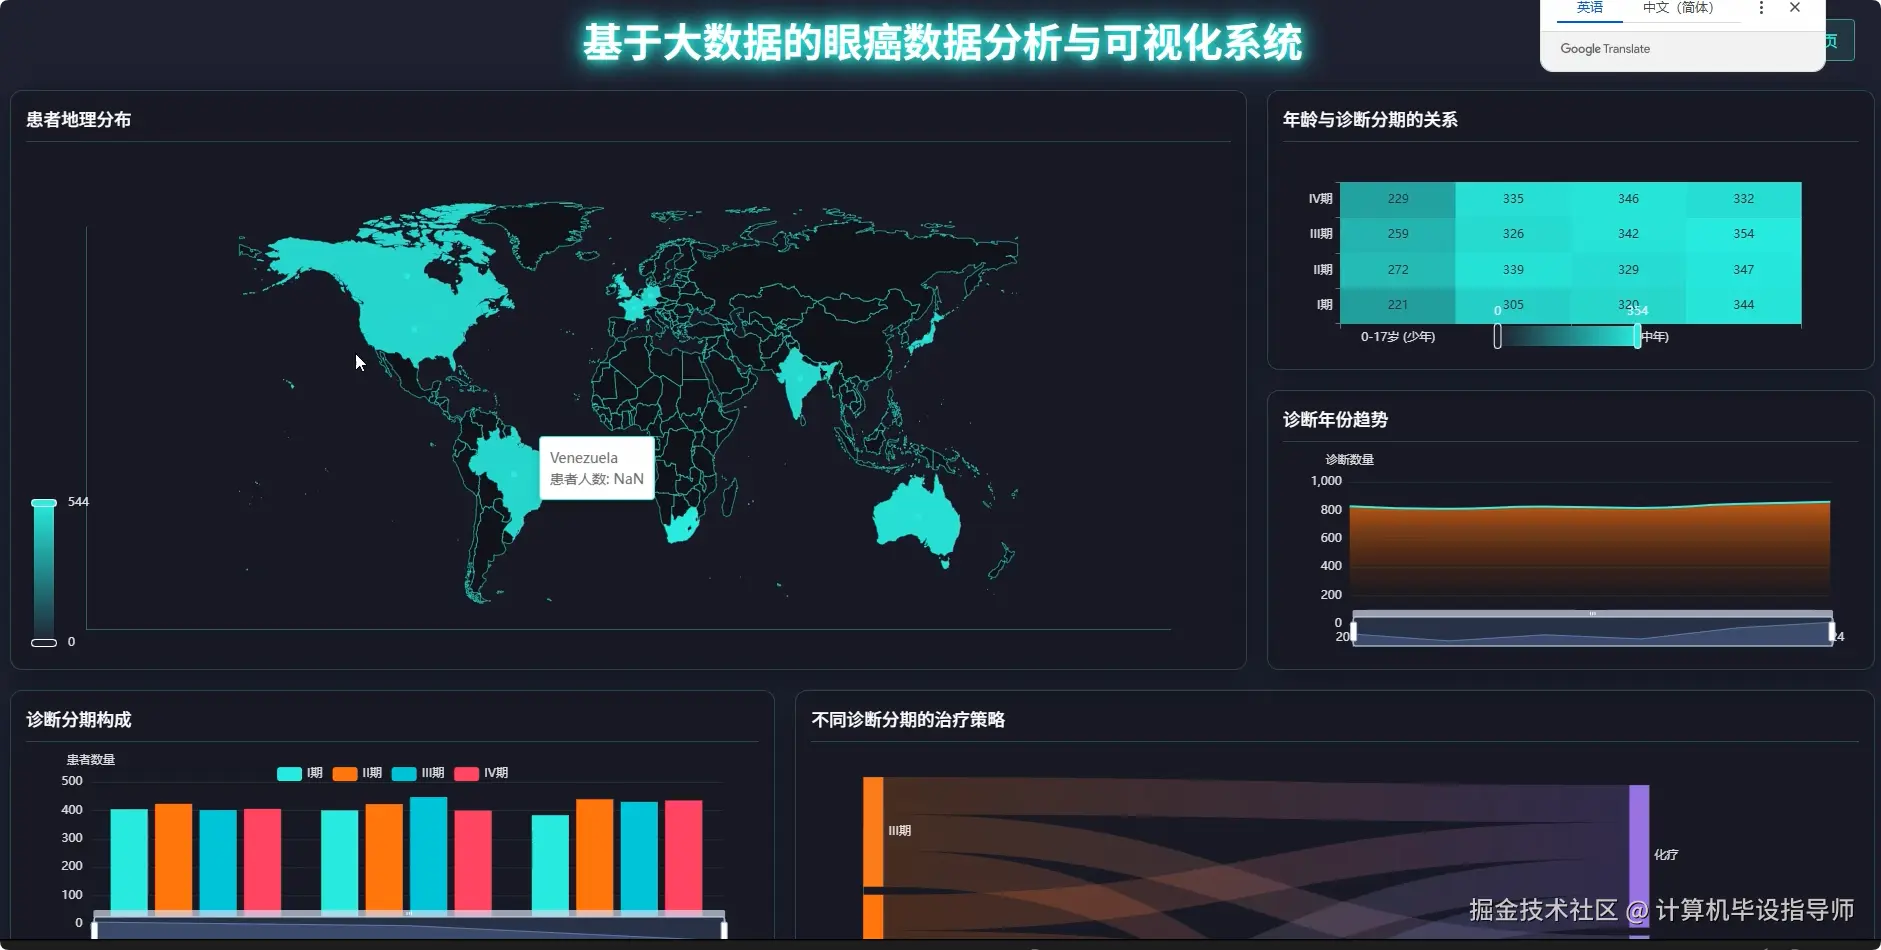Click heatmap cell with value 339
Image resolution: width=1881 pixels, height=950 pixels.
click(x=1513, y=270)
